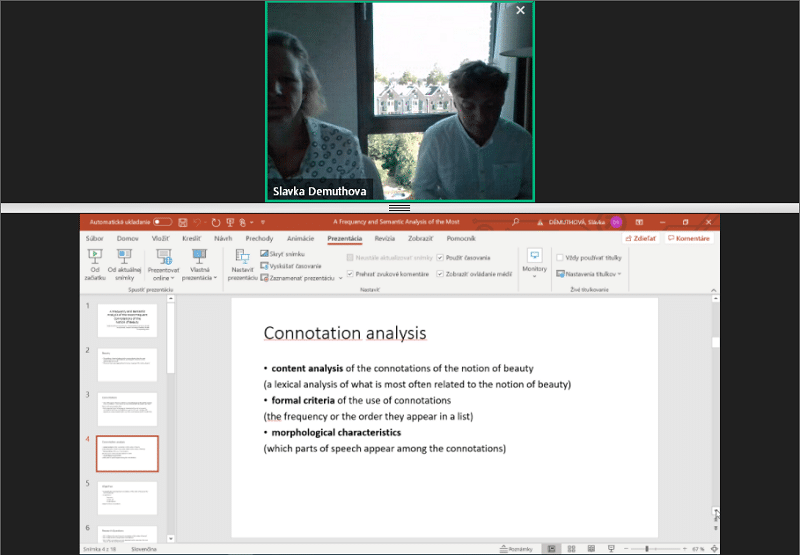This screenshot has height=555, width=800.
Task: Click Skryť snímku to hide slide
Action: click(284, 255)
